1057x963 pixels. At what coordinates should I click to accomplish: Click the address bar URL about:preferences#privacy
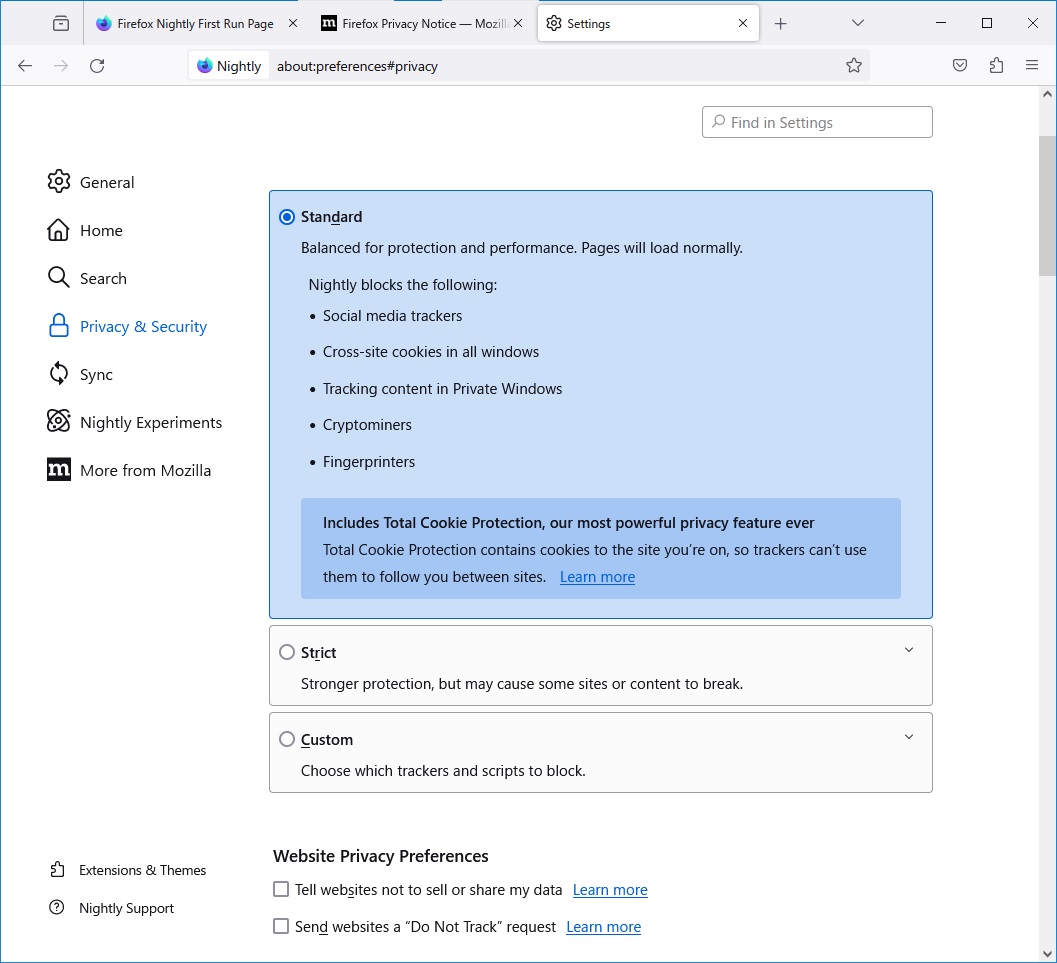pyautogui.click(x=357, y=66)
